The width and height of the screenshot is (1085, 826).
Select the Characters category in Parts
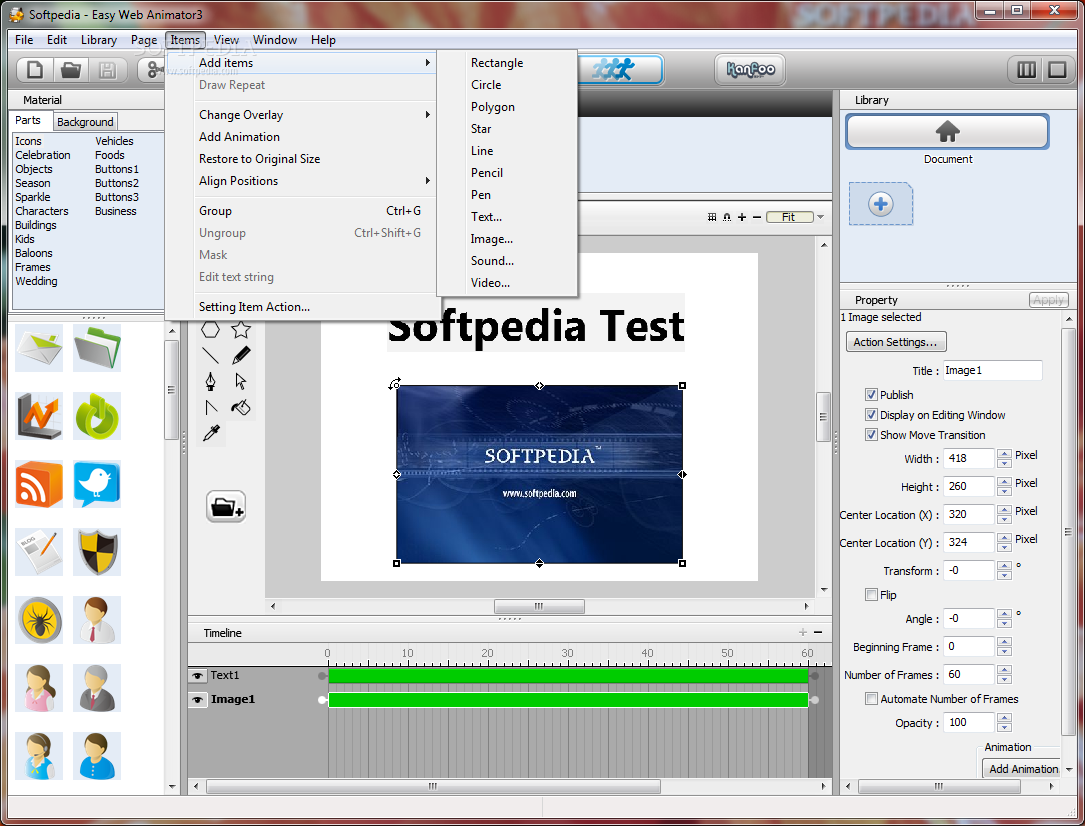42,211
